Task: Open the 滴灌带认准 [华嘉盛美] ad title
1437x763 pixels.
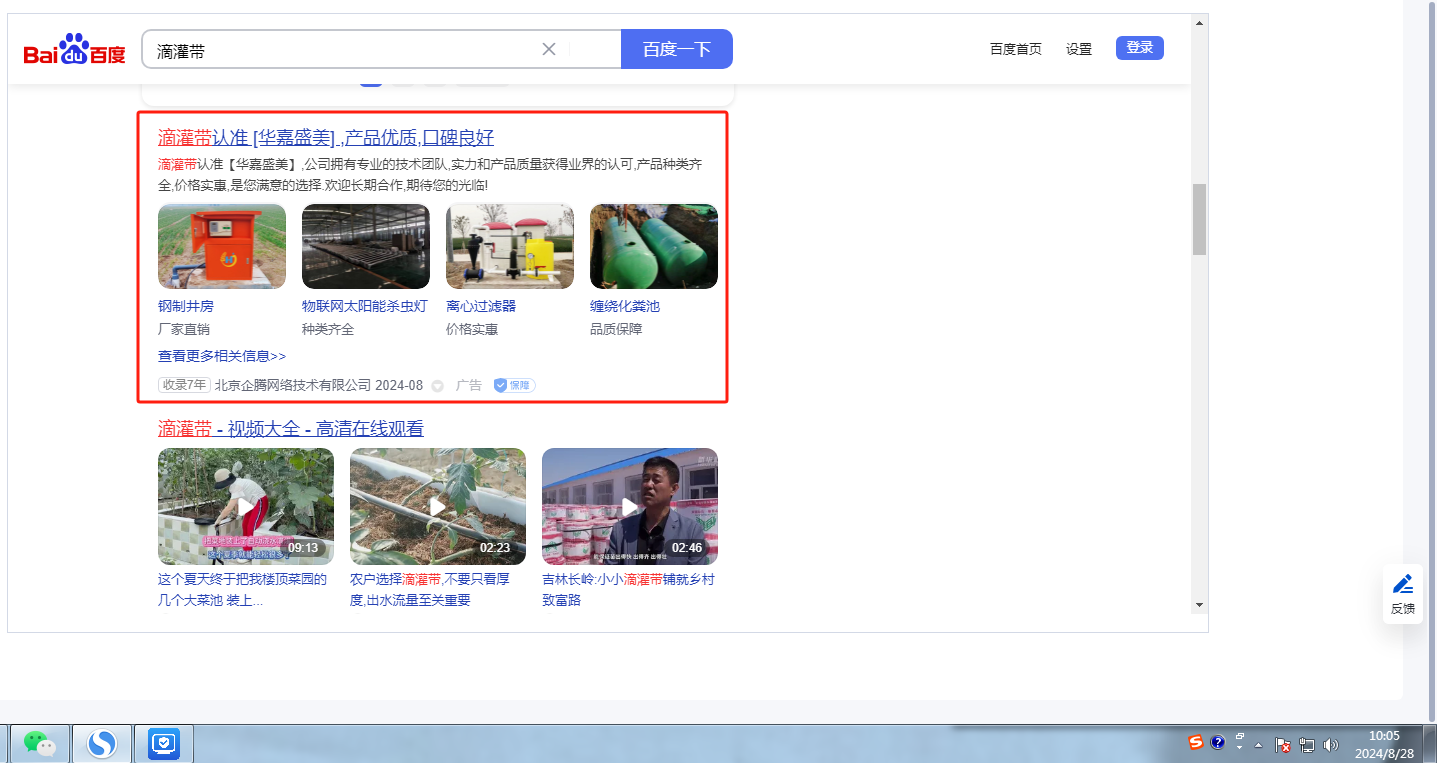Action: [326, 138]
